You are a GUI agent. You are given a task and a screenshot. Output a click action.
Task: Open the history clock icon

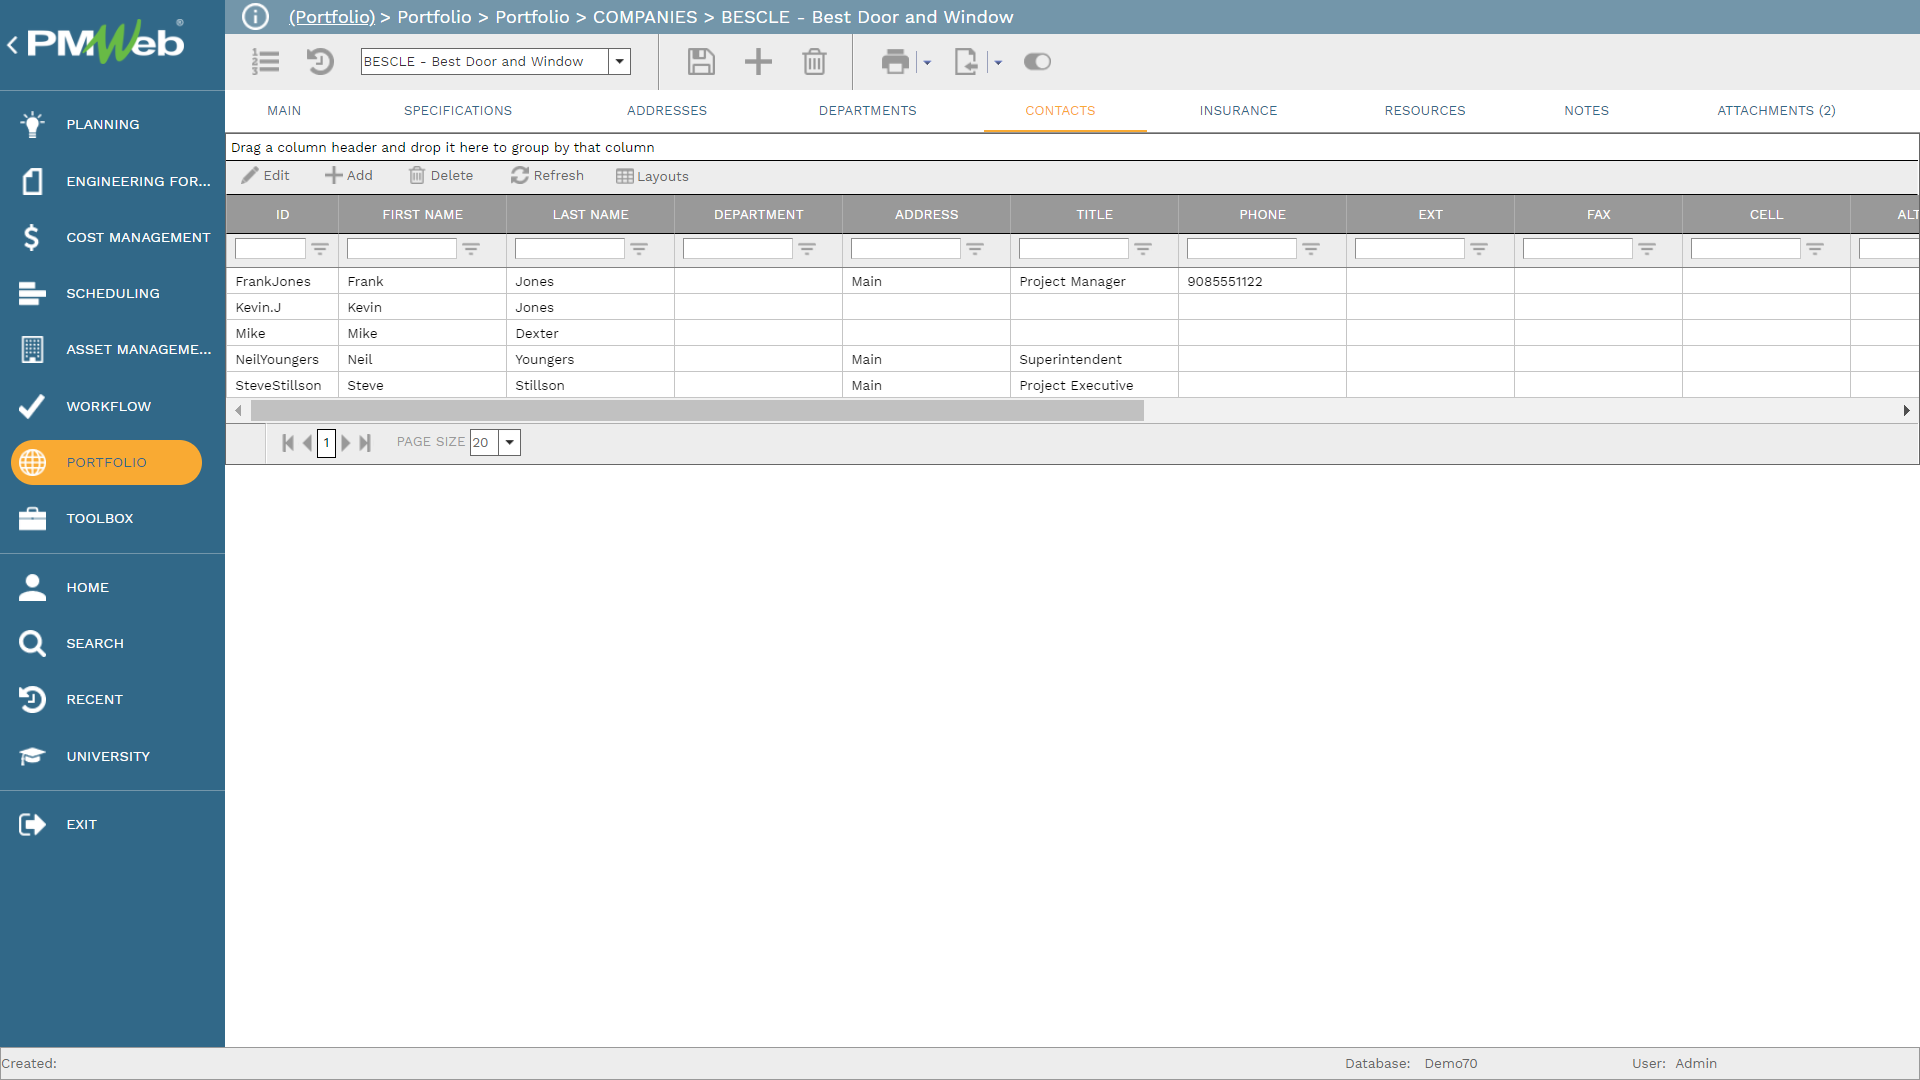click(320, 62)
